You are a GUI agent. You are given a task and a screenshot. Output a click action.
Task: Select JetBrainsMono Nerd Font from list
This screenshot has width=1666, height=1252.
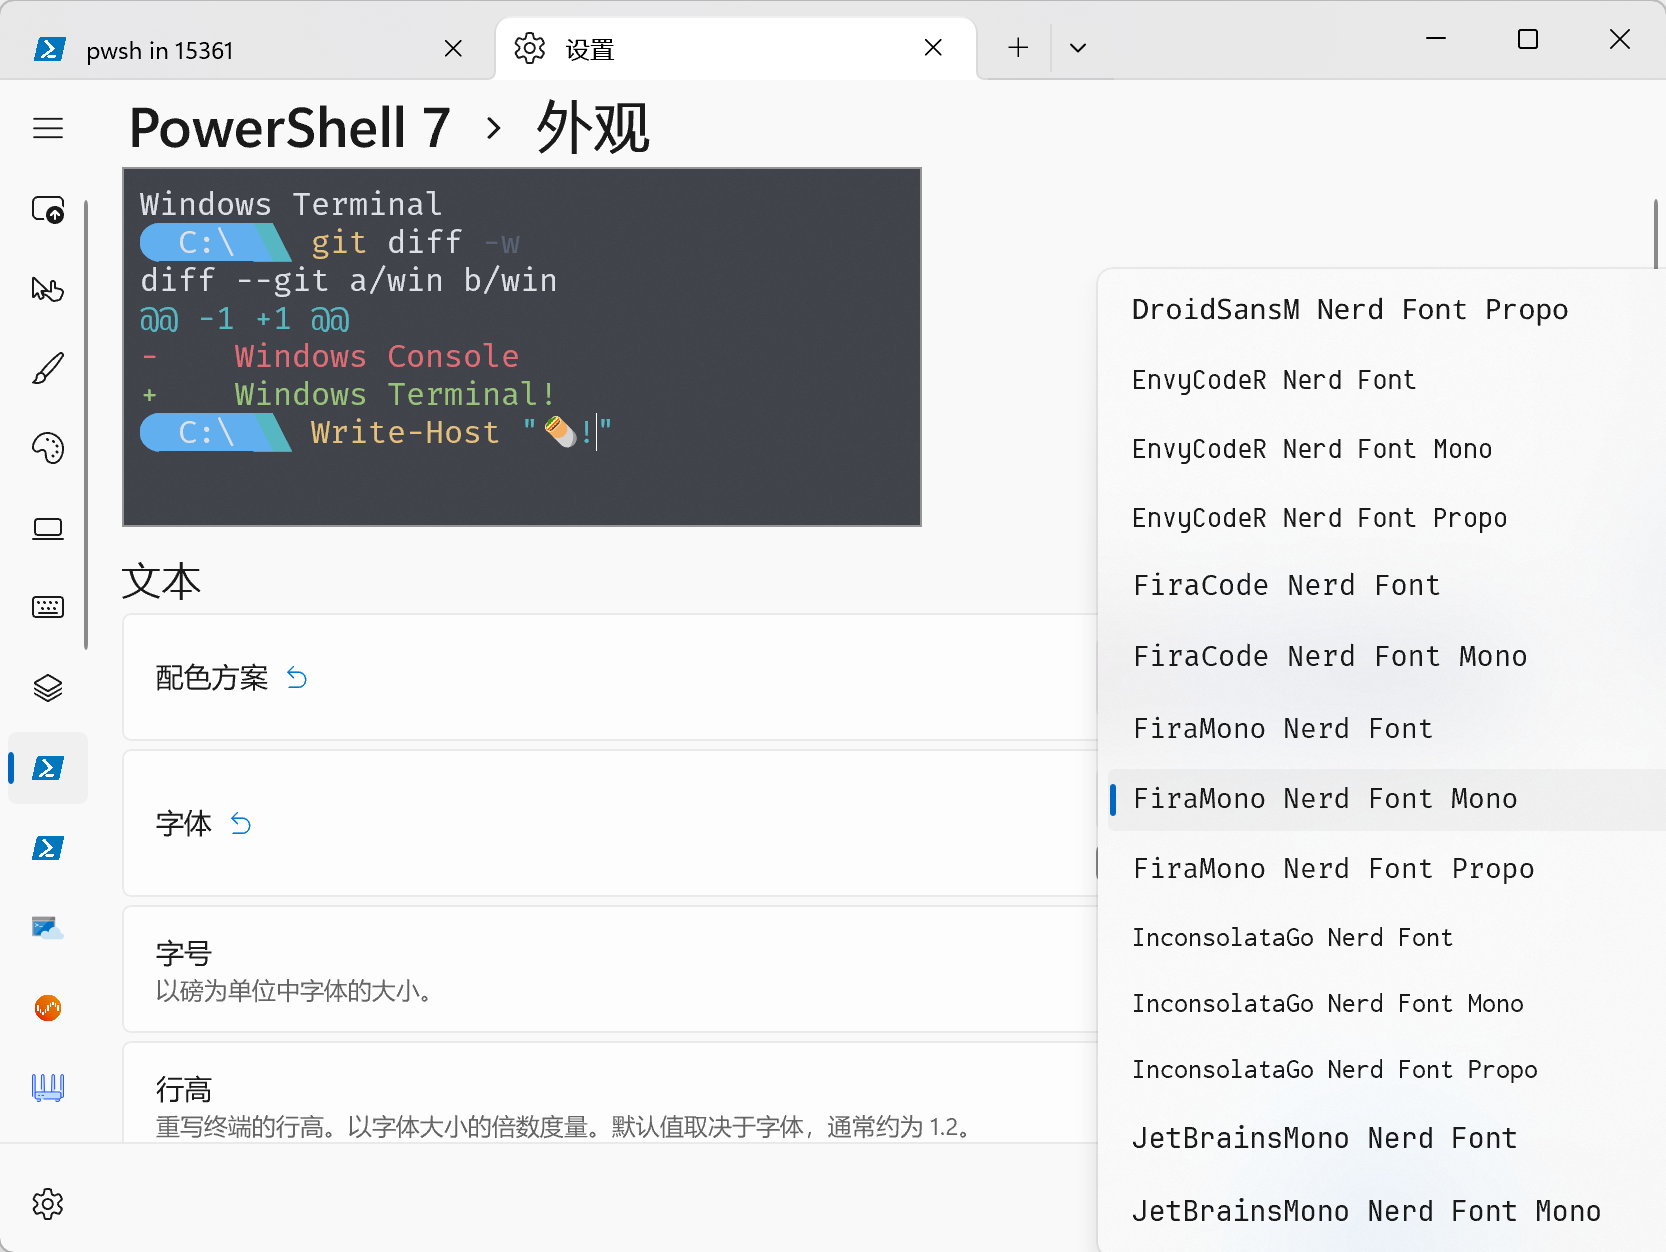coord(1324,1138)
